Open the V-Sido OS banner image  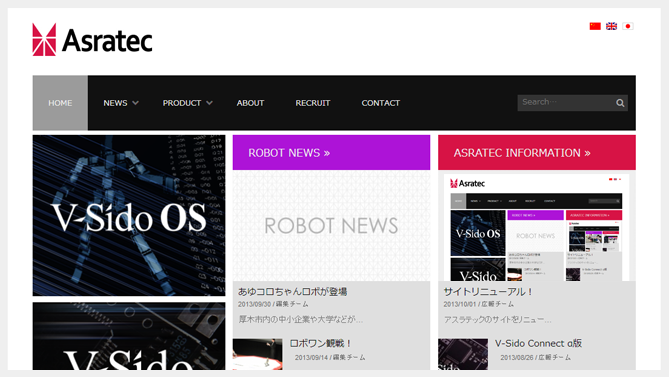click(129, 215)
